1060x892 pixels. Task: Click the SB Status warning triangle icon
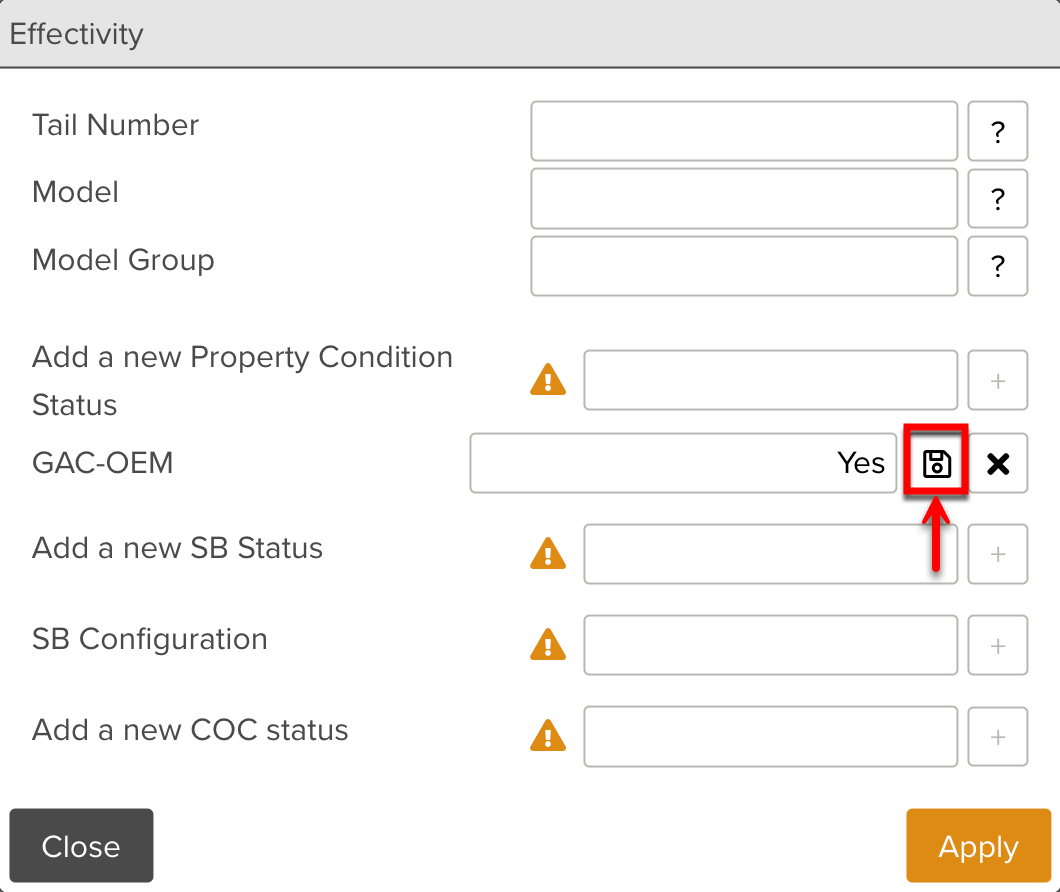coord(548,553)
